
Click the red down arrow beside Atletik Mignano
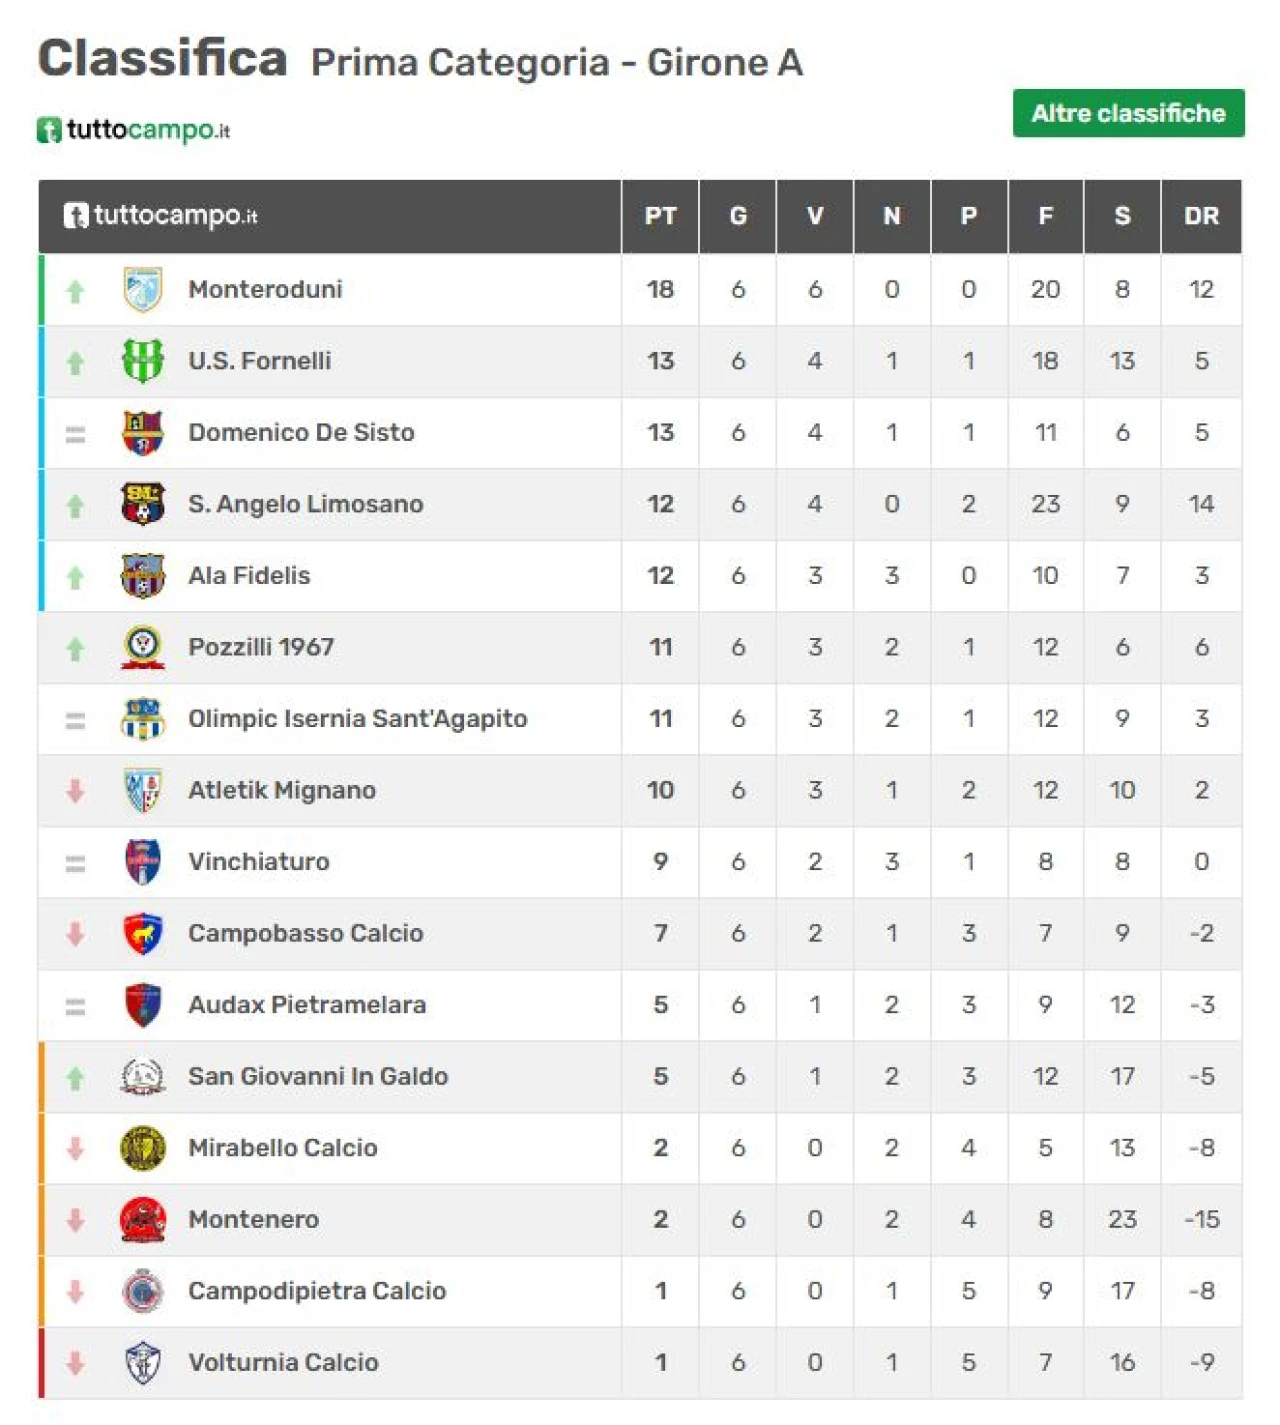(75, 791)
